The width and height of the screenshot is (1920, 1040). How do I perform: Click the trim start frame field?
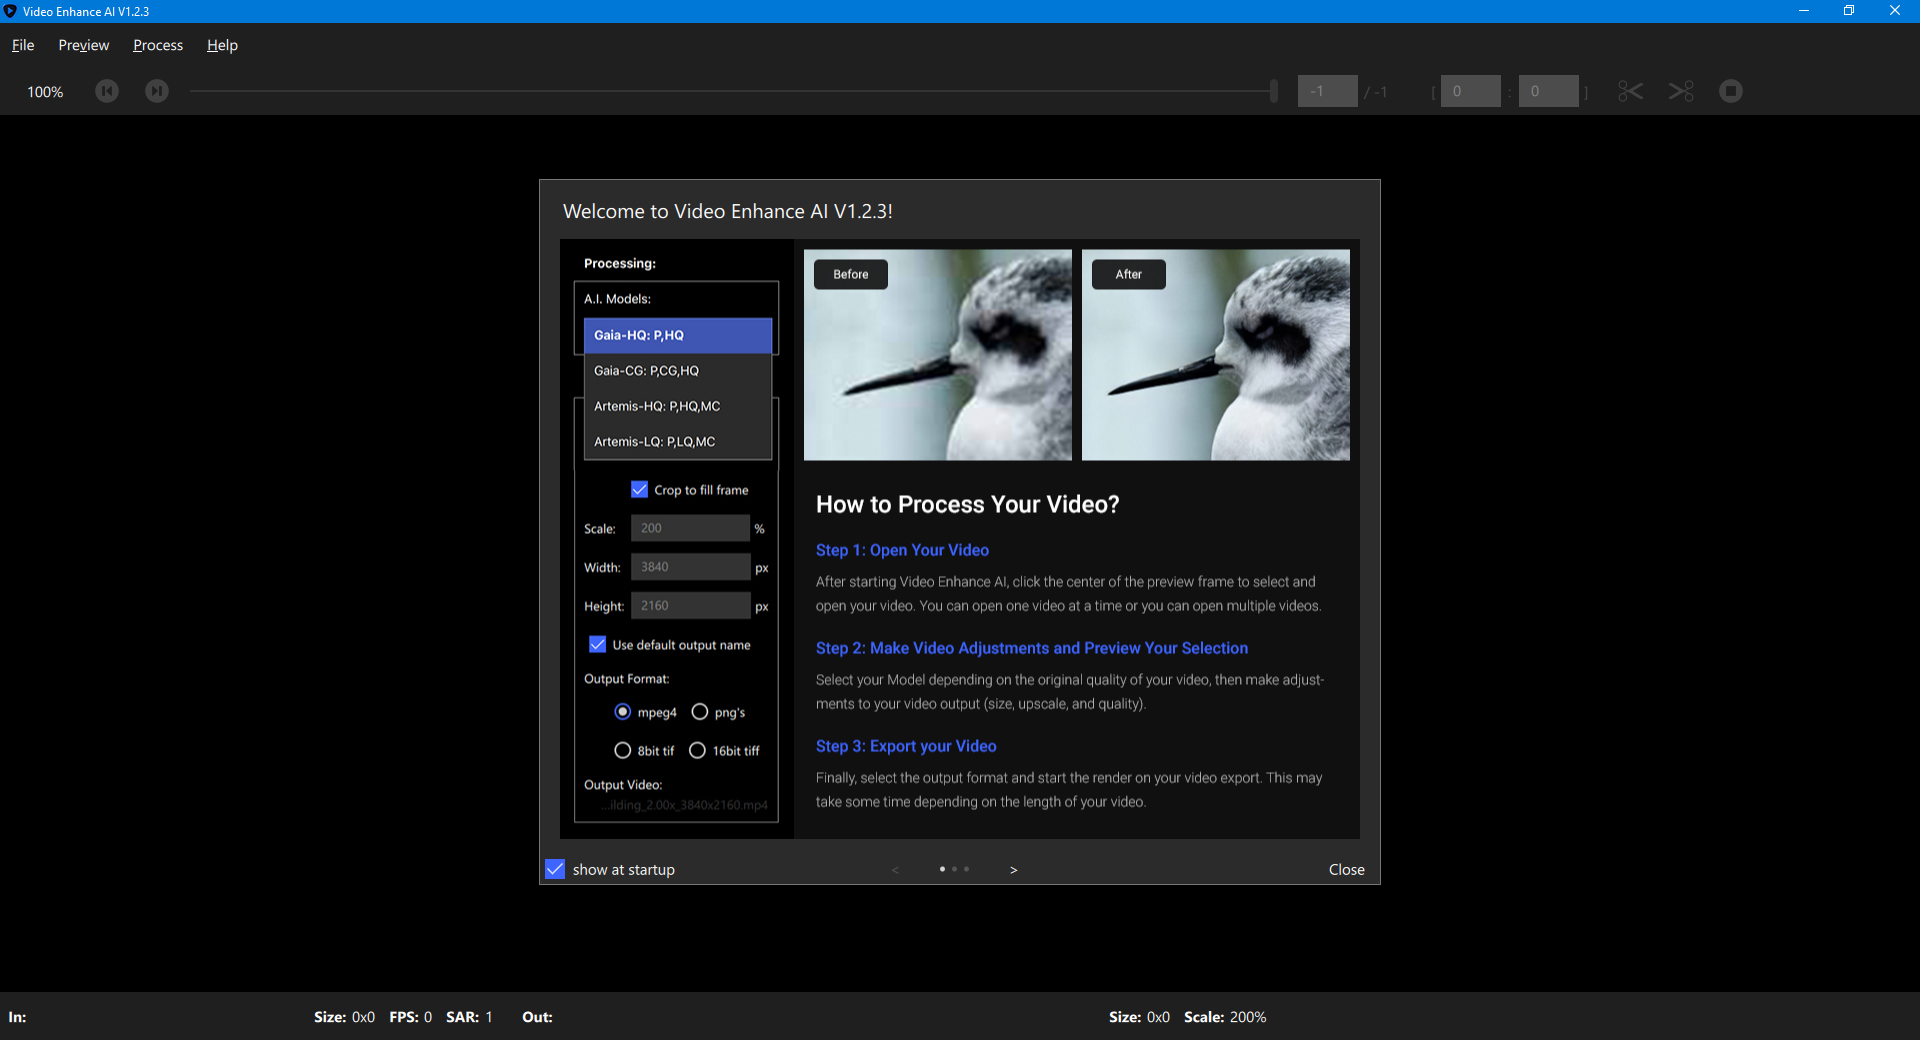pyautogui.click(x=1470, y=91)
